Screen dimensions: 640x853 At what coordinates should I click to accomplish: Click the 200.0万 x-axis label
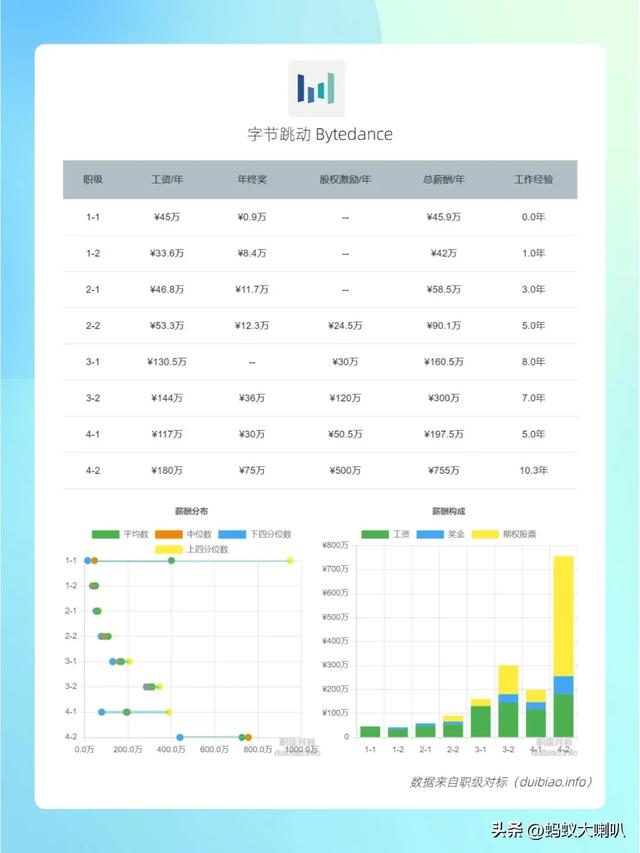click(127, 750)
